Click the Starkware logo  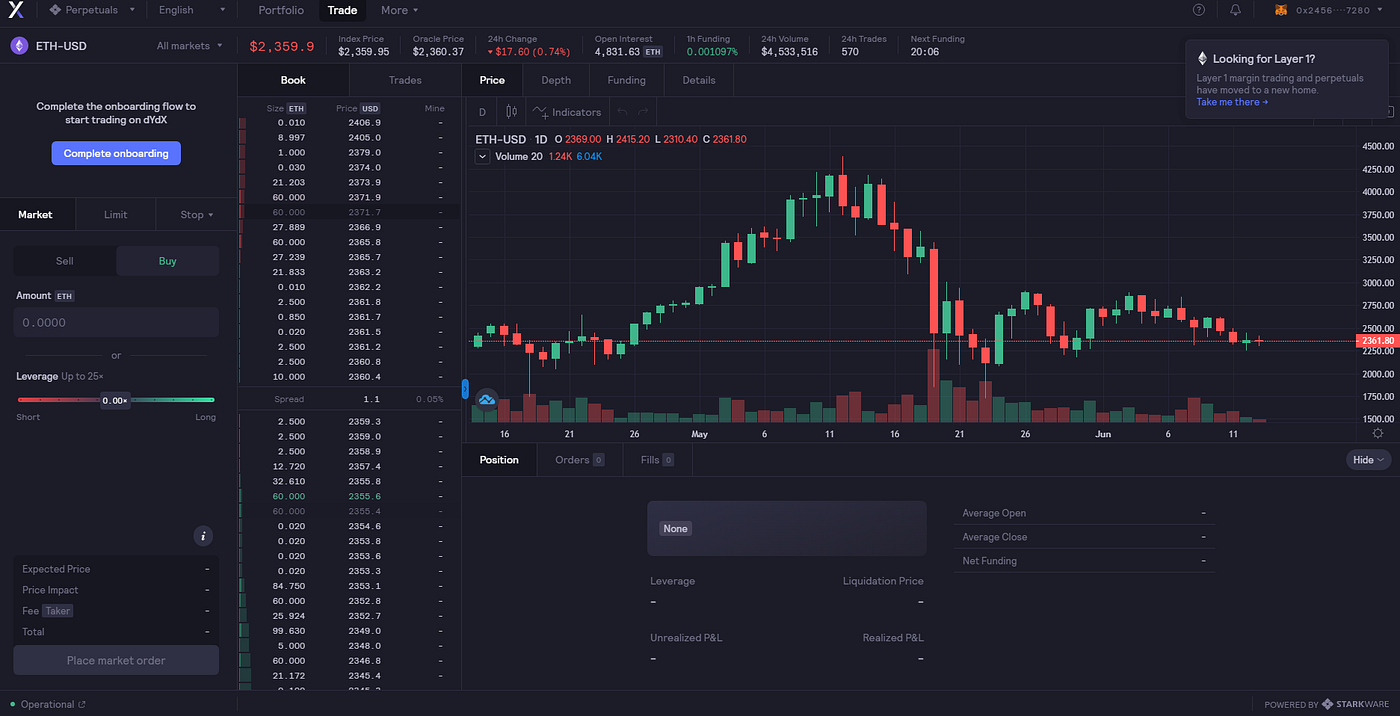(1357, 705)
